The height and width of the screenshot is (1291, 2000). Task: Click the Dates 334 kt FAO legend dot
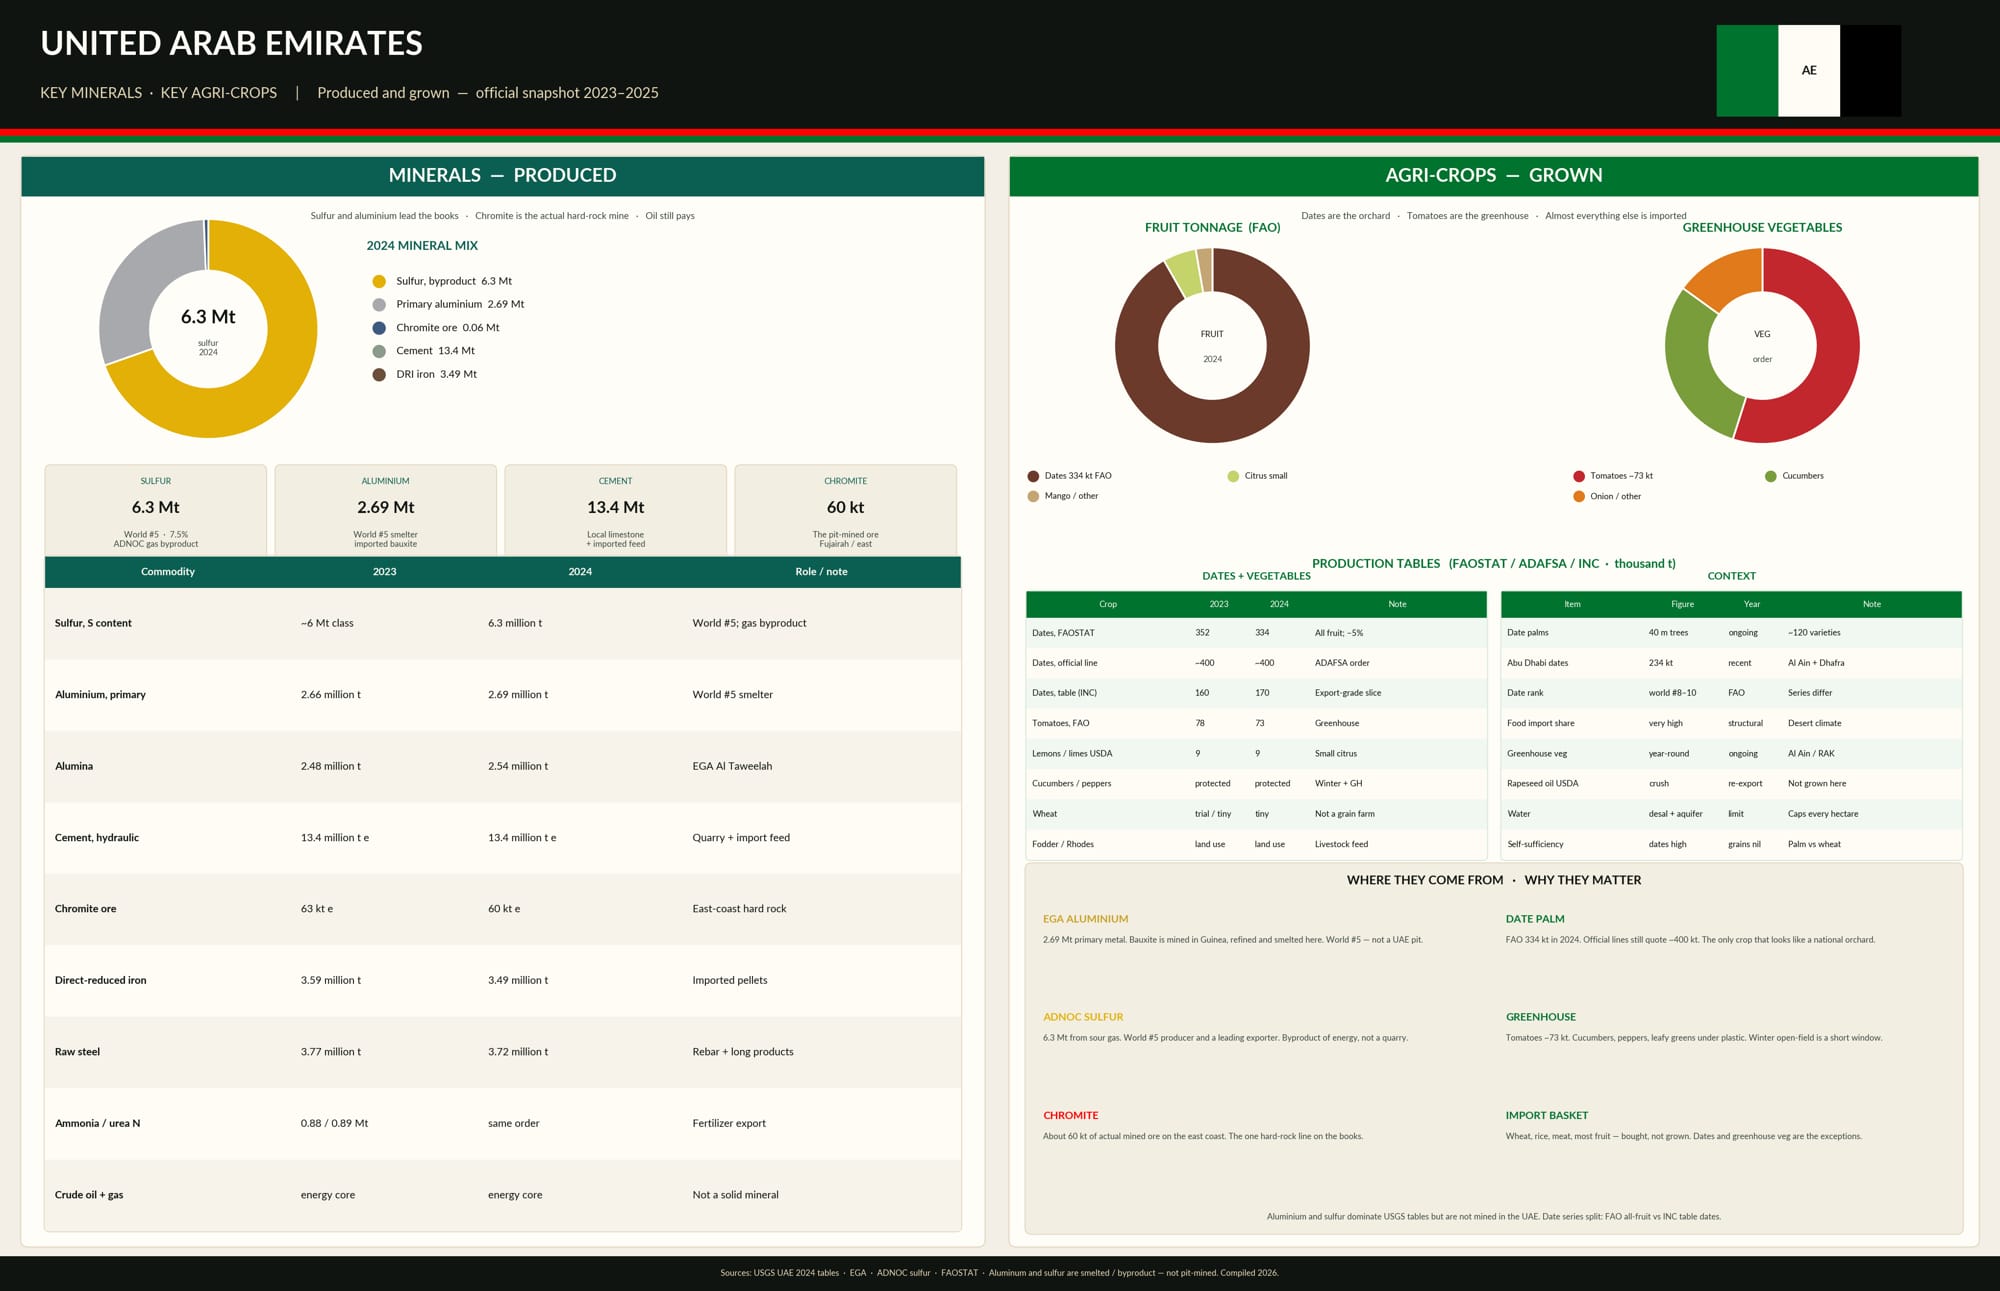pyautogui.click(x=1033, y=476)
